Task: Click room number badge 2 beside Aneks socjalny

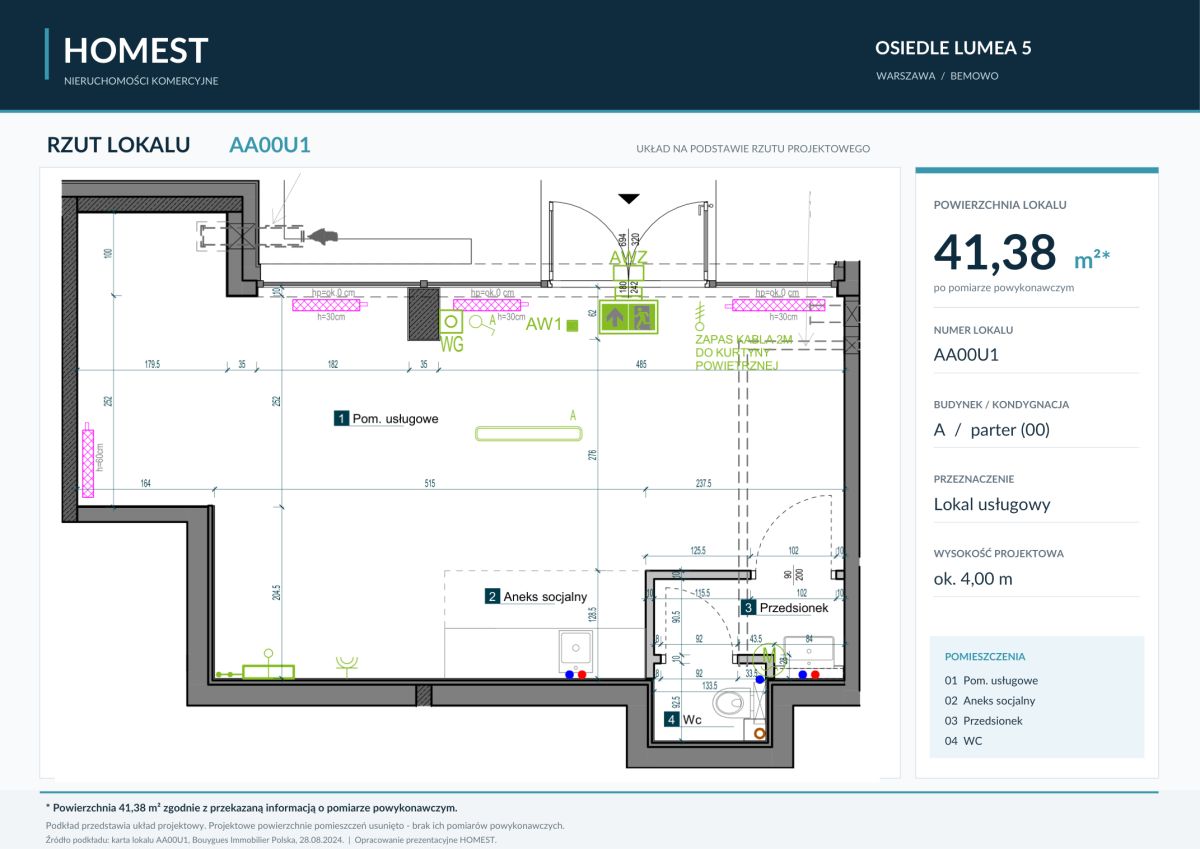Action: point(492,597)
